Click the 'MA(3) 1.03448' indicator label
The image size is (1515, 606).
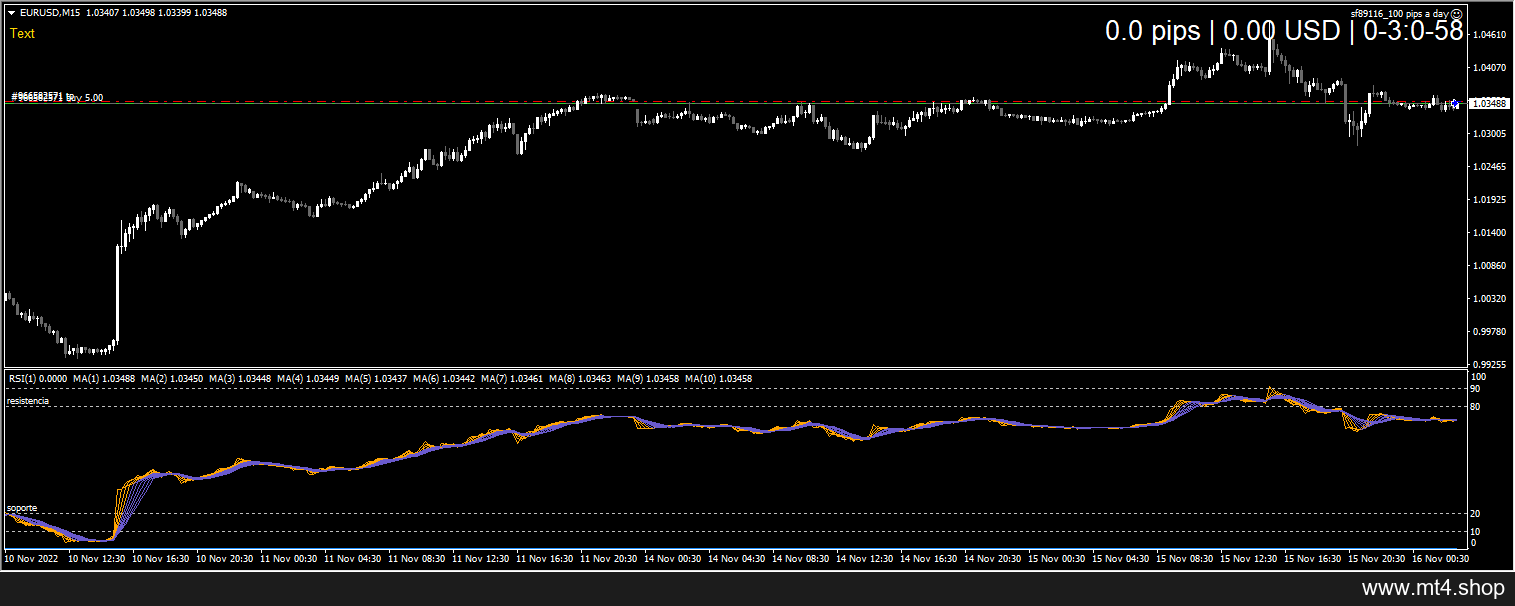[x=240, y=379]
